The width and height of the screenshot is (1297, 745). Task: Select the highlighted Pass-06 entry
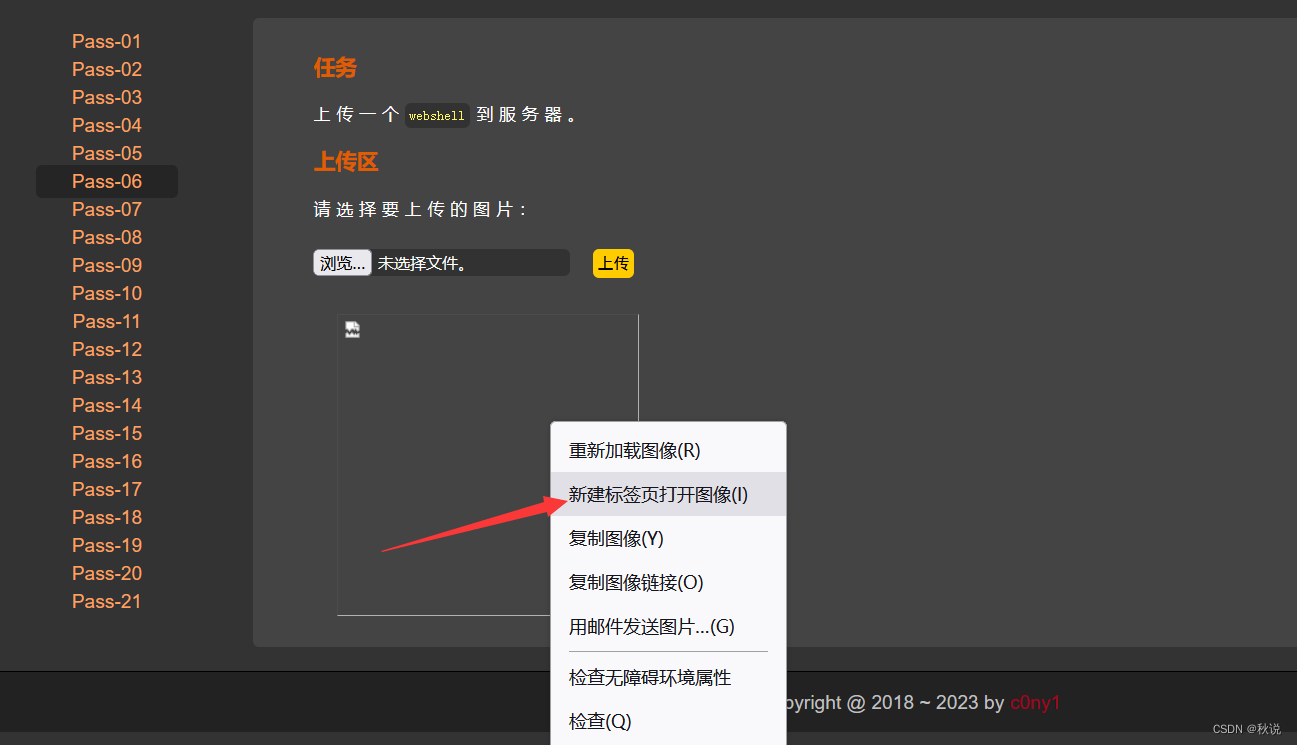[x=107, y=181]
